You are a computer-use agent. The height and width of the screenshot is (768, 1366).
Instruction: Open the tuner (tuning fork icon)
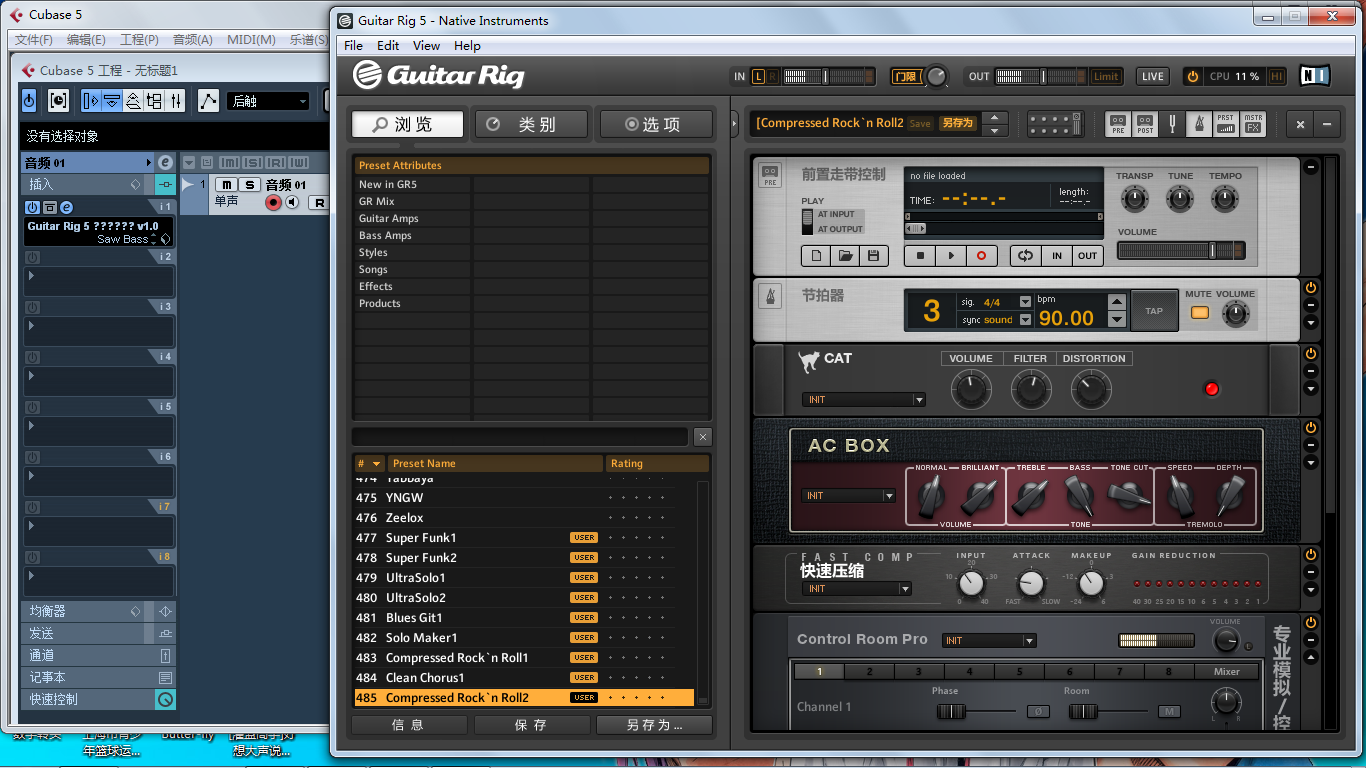pos(1172,124)
